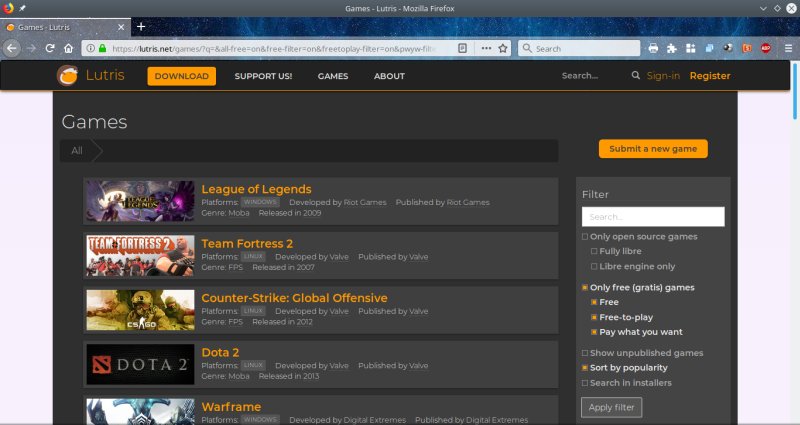This screenshot has width=800, height=425.
Task: Close the Games - Lutris tab
Action: [x=121, y=27]
